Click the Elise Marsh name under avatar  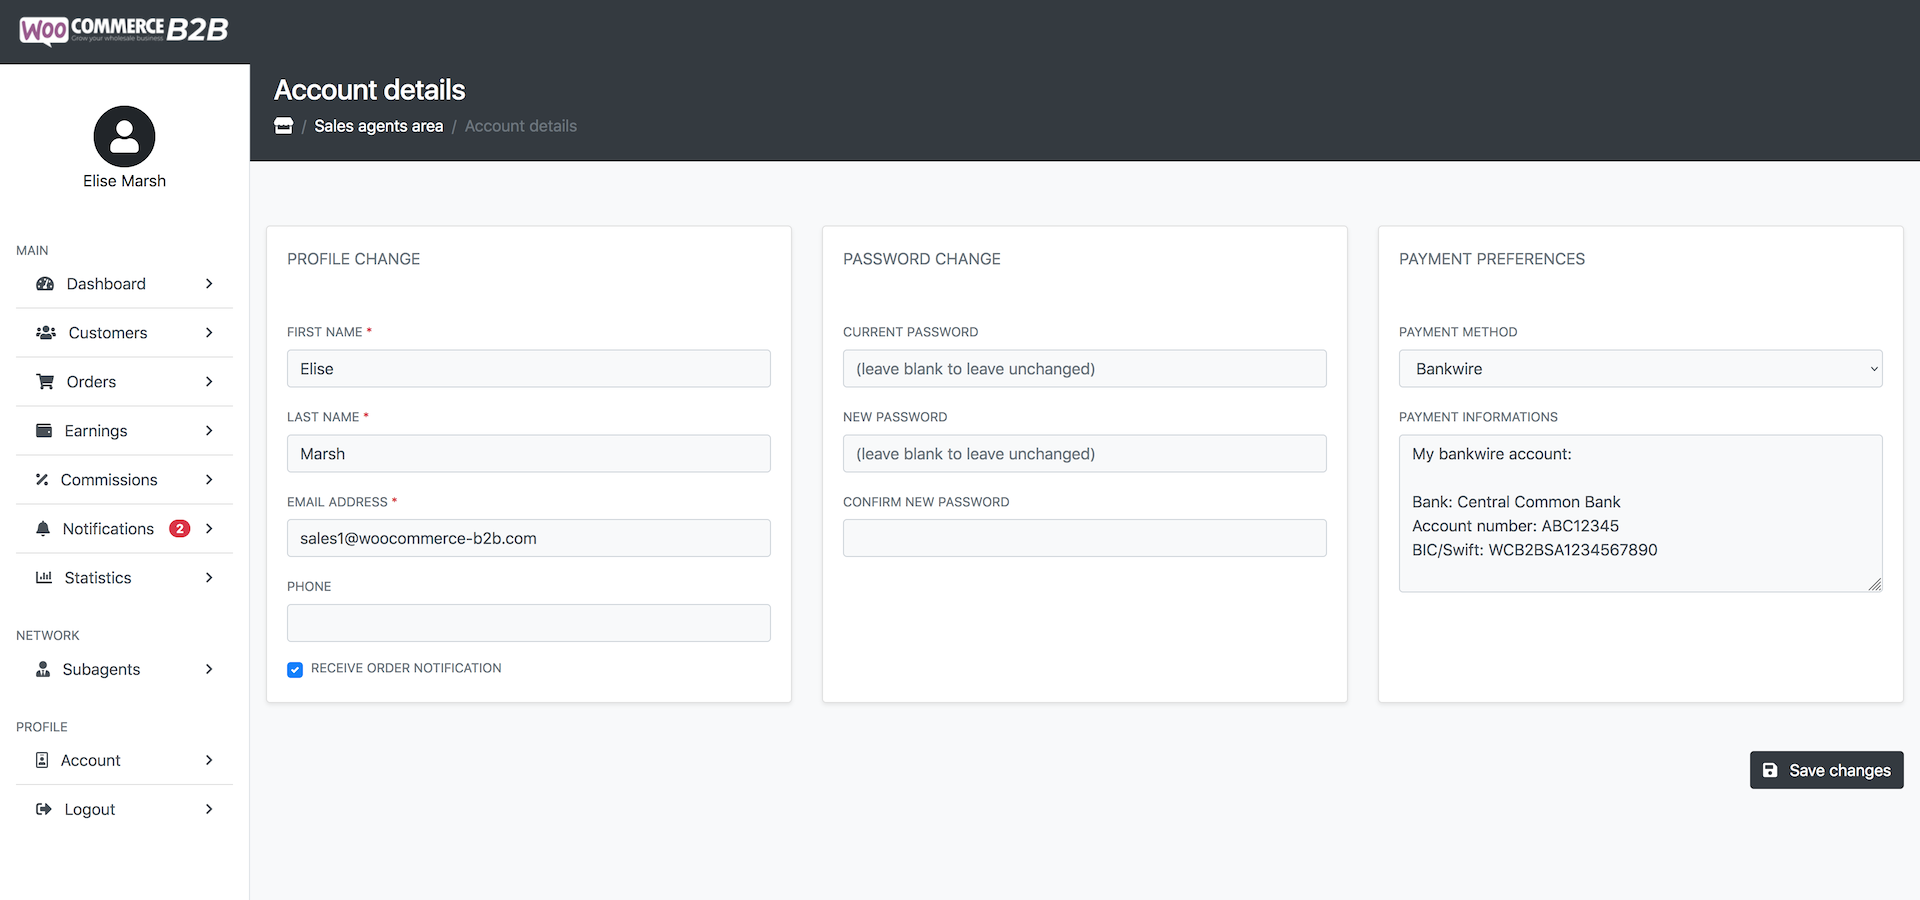tap(124, 181)
